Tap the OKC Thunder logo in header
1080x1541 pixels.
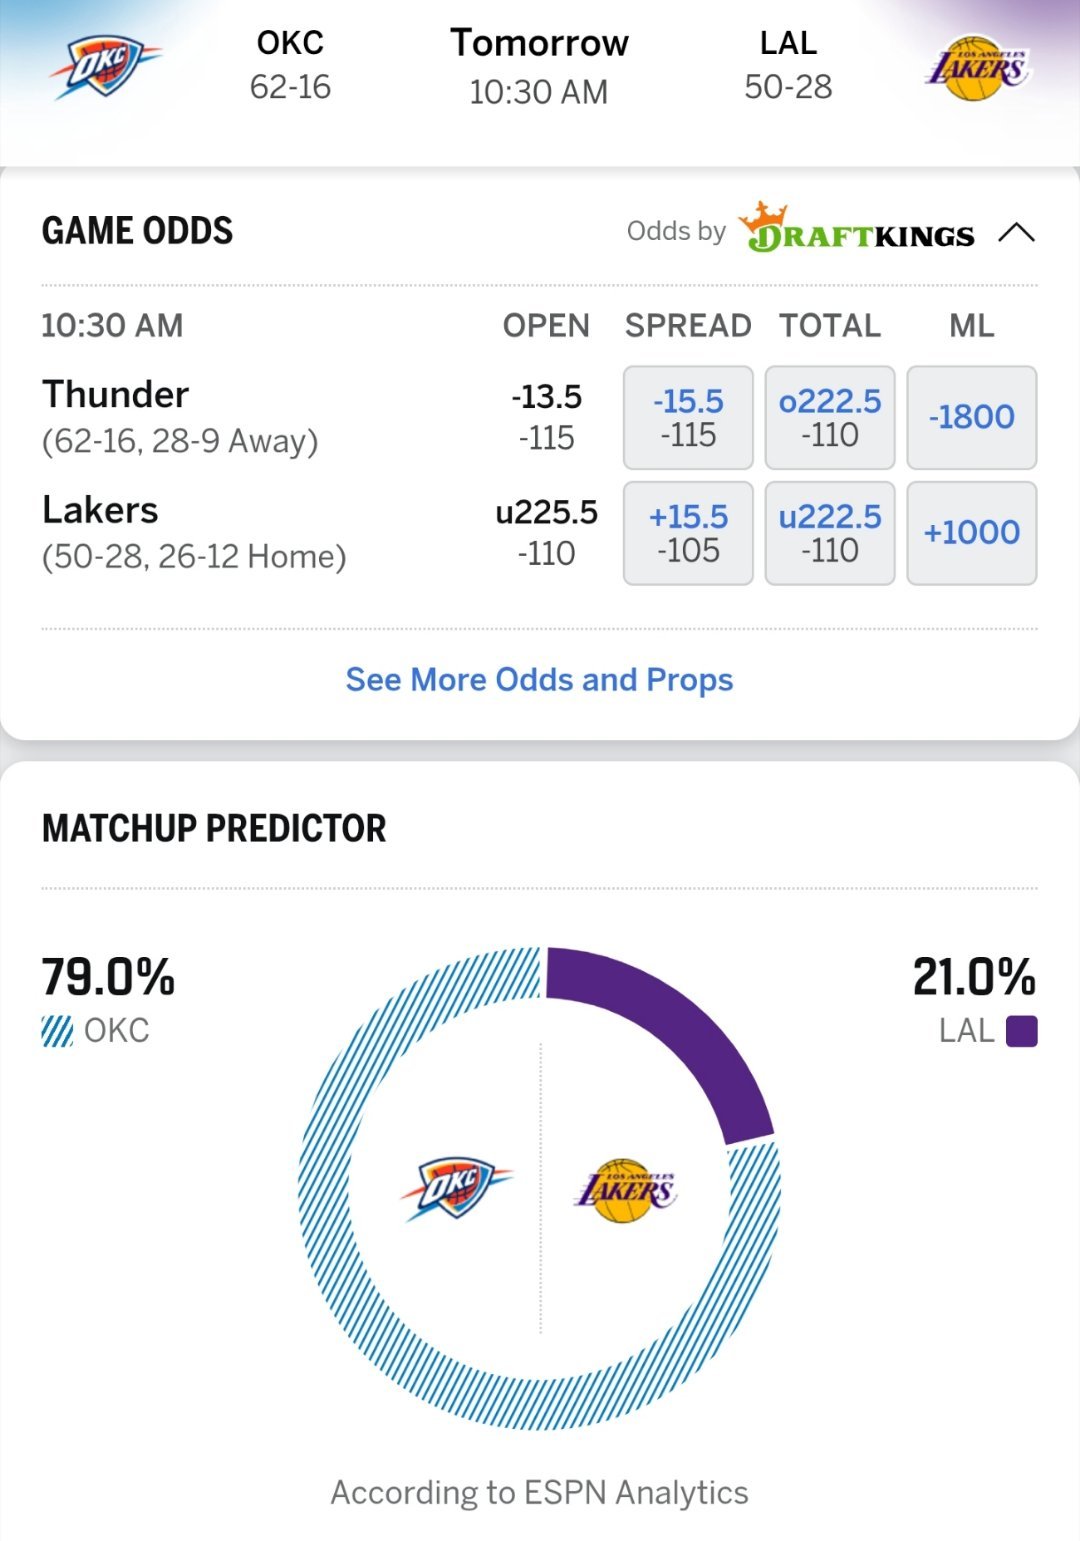coord(106,67)
